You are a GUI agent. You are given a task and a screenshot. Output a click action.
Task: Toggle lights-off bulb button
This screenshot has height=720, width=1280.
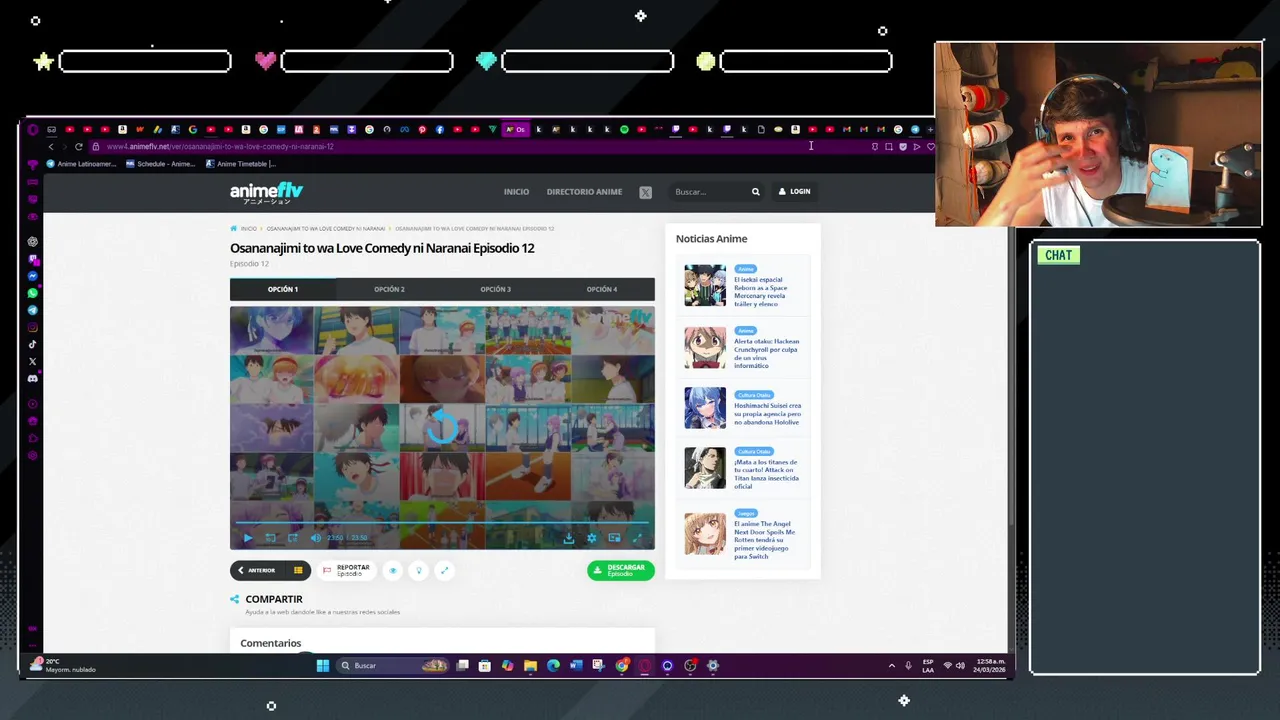pyautogui.click(x=419, y=570)
